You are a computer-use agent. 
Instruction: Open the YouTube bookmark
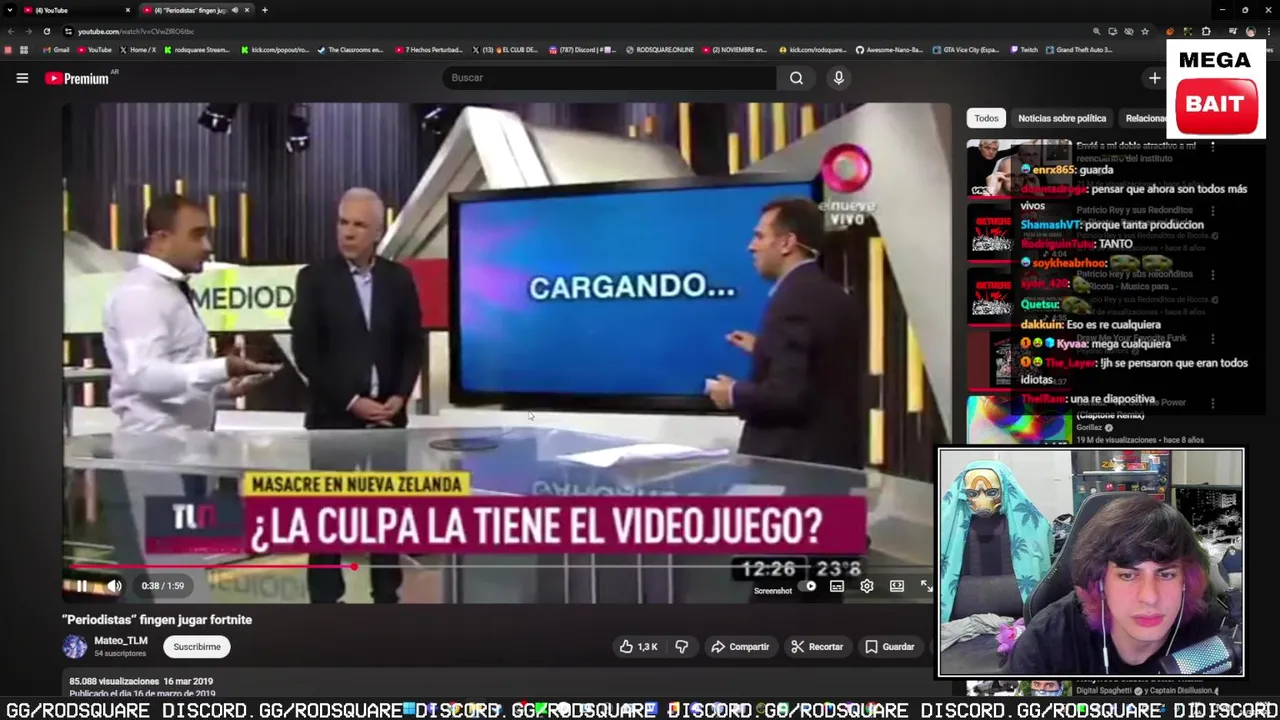(x=95, y=50)
